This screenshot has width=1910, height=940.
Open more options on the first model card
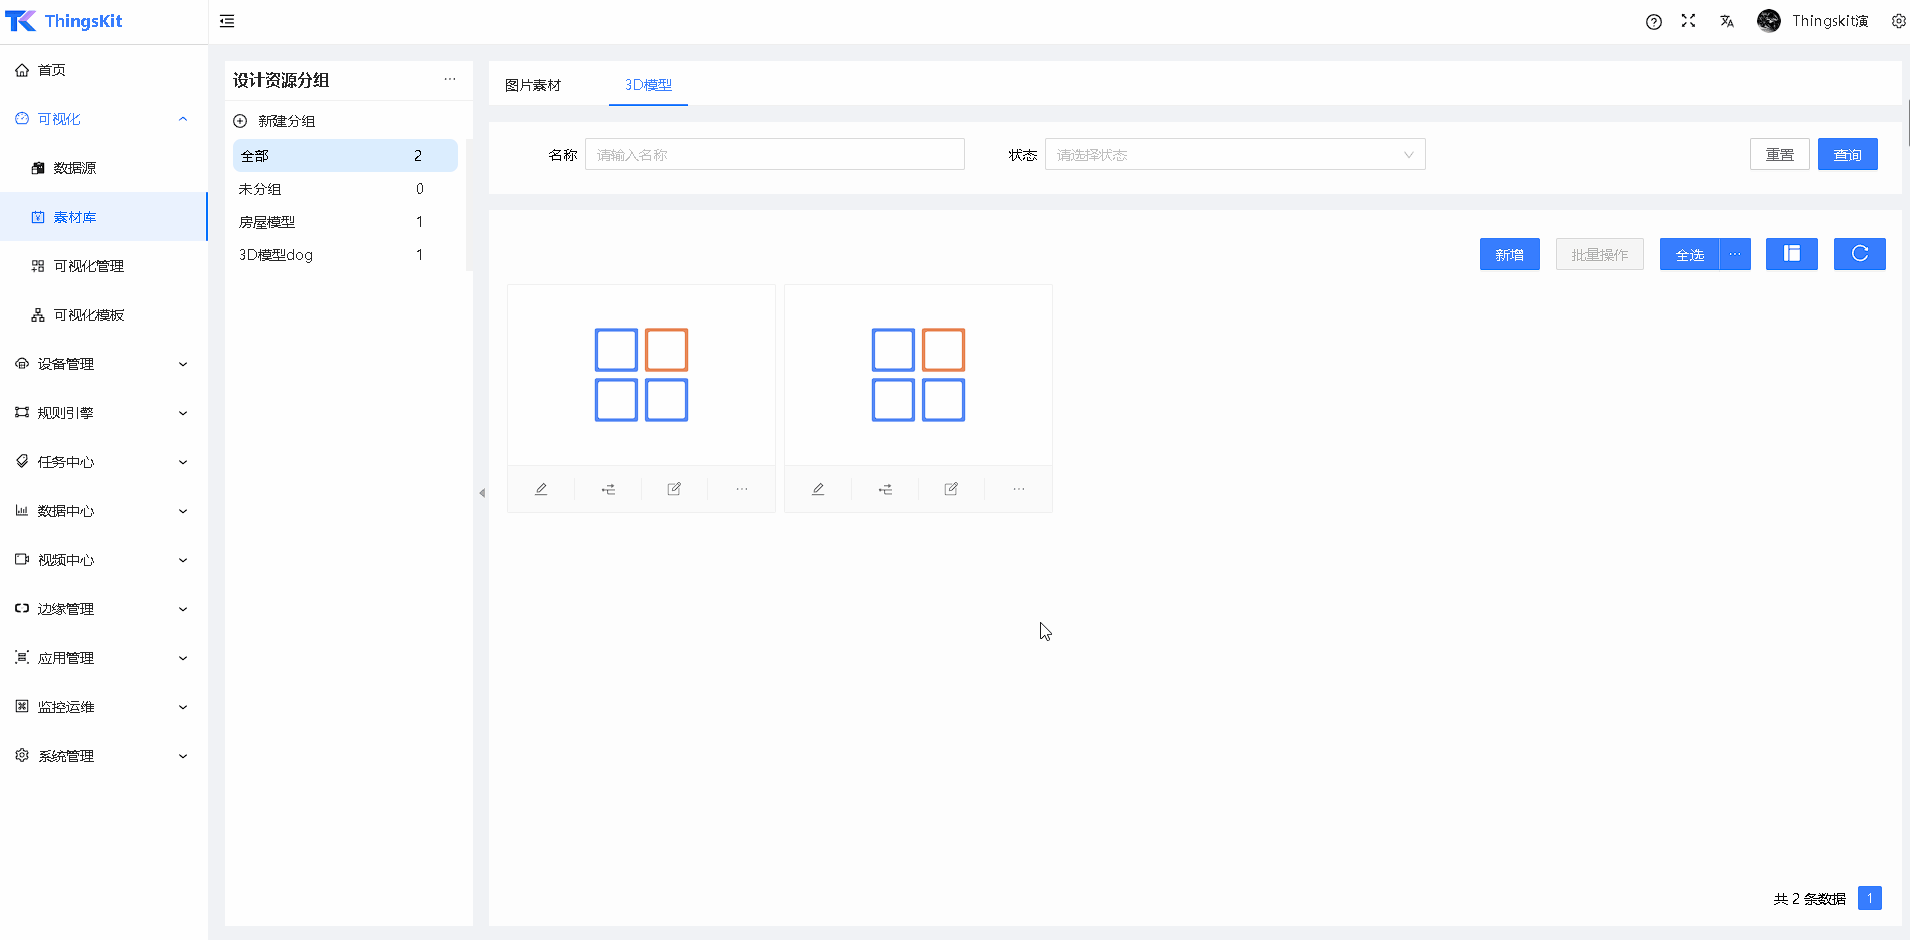coord(742,489)
